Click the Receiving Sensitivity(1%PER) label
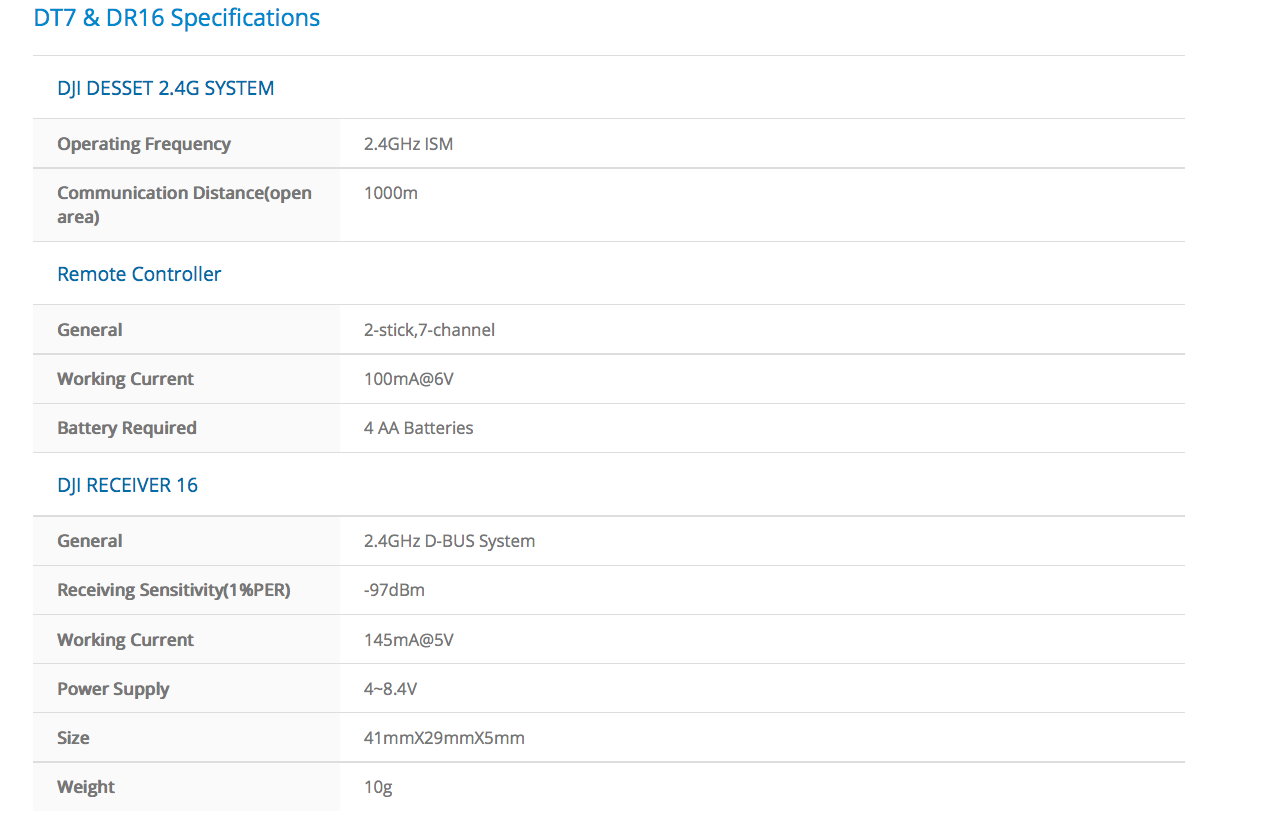Image resolution: width=1275 pixels, height=821 pixels. point(174,590)
